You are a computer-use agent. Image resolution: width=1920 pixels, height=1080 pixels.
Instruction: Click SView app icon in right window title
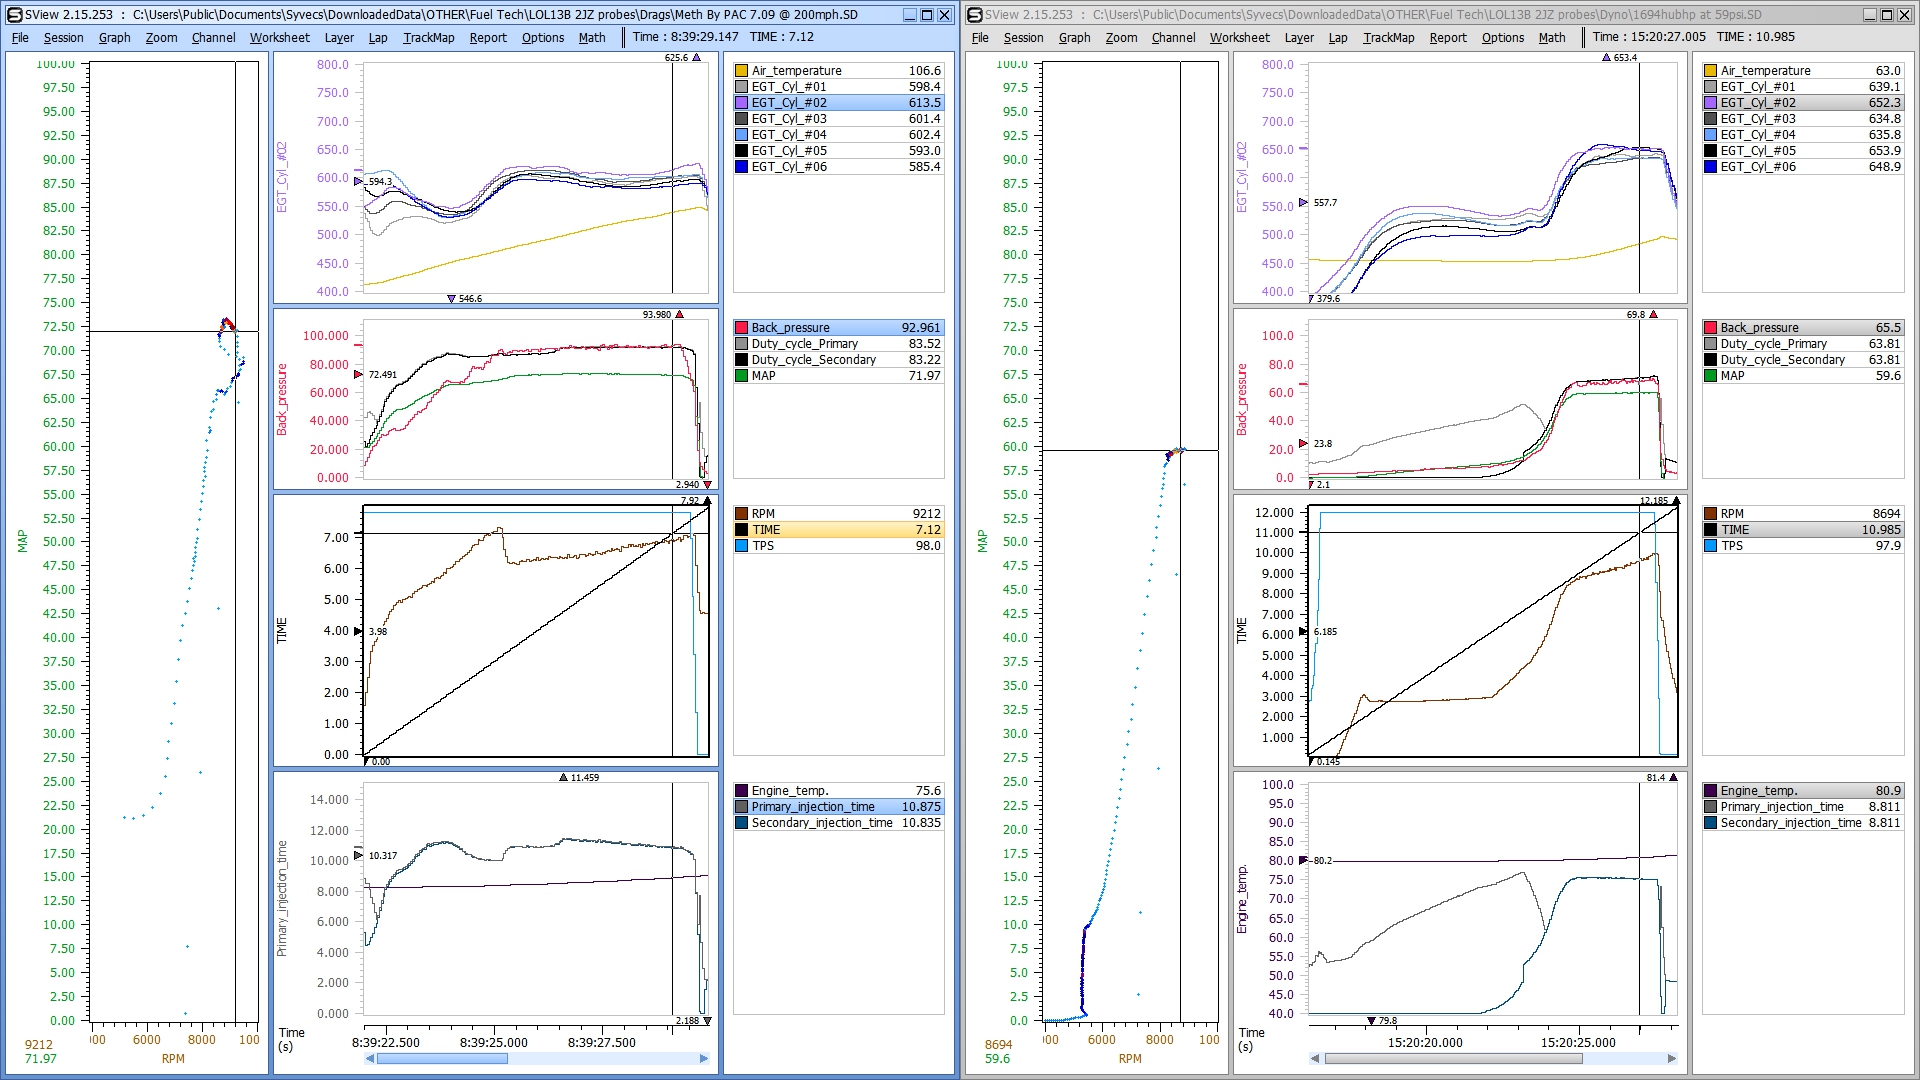pos(974,15)
